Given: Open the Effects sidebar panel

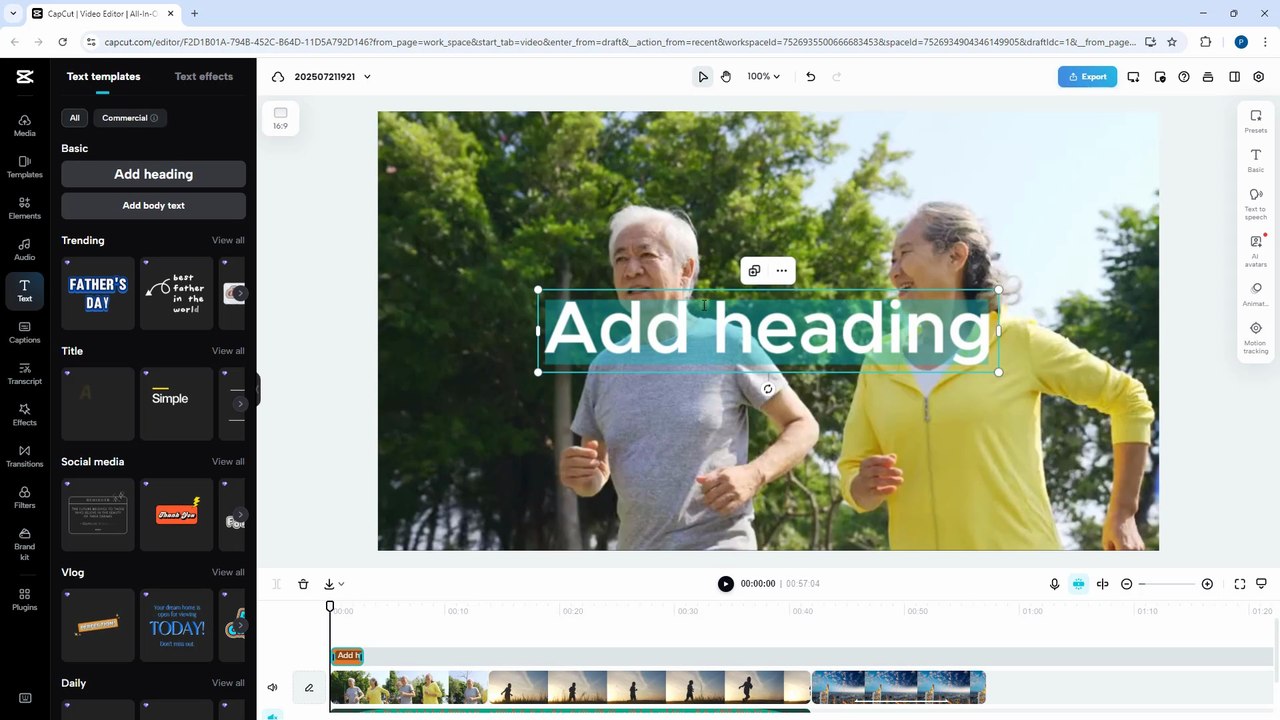Looking at the screenshot, I should 24,414.
